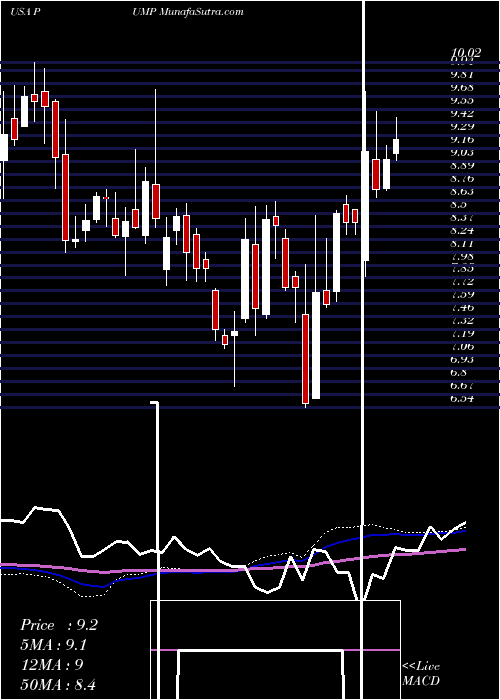Select the '12MA : 9' readout
This screenshot has width=500, height=700.
point(52,665)
